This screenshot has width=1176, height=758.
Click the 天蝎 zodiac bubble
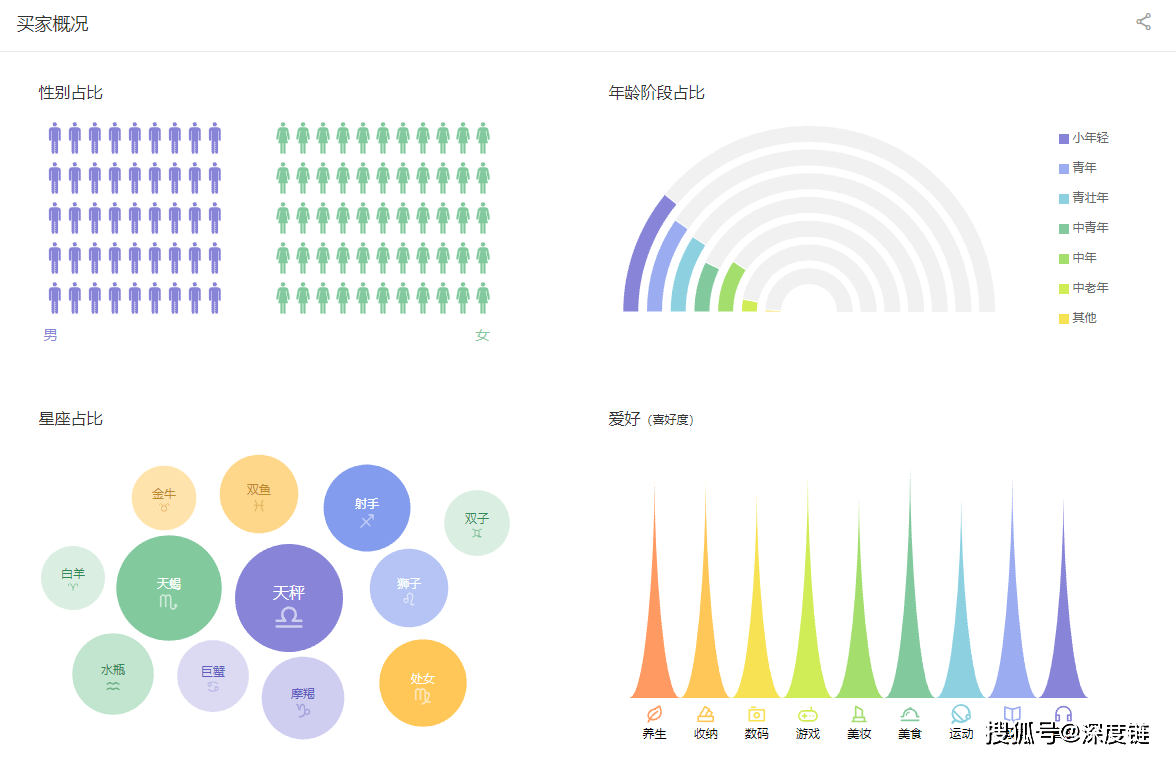tap(169, 588)
